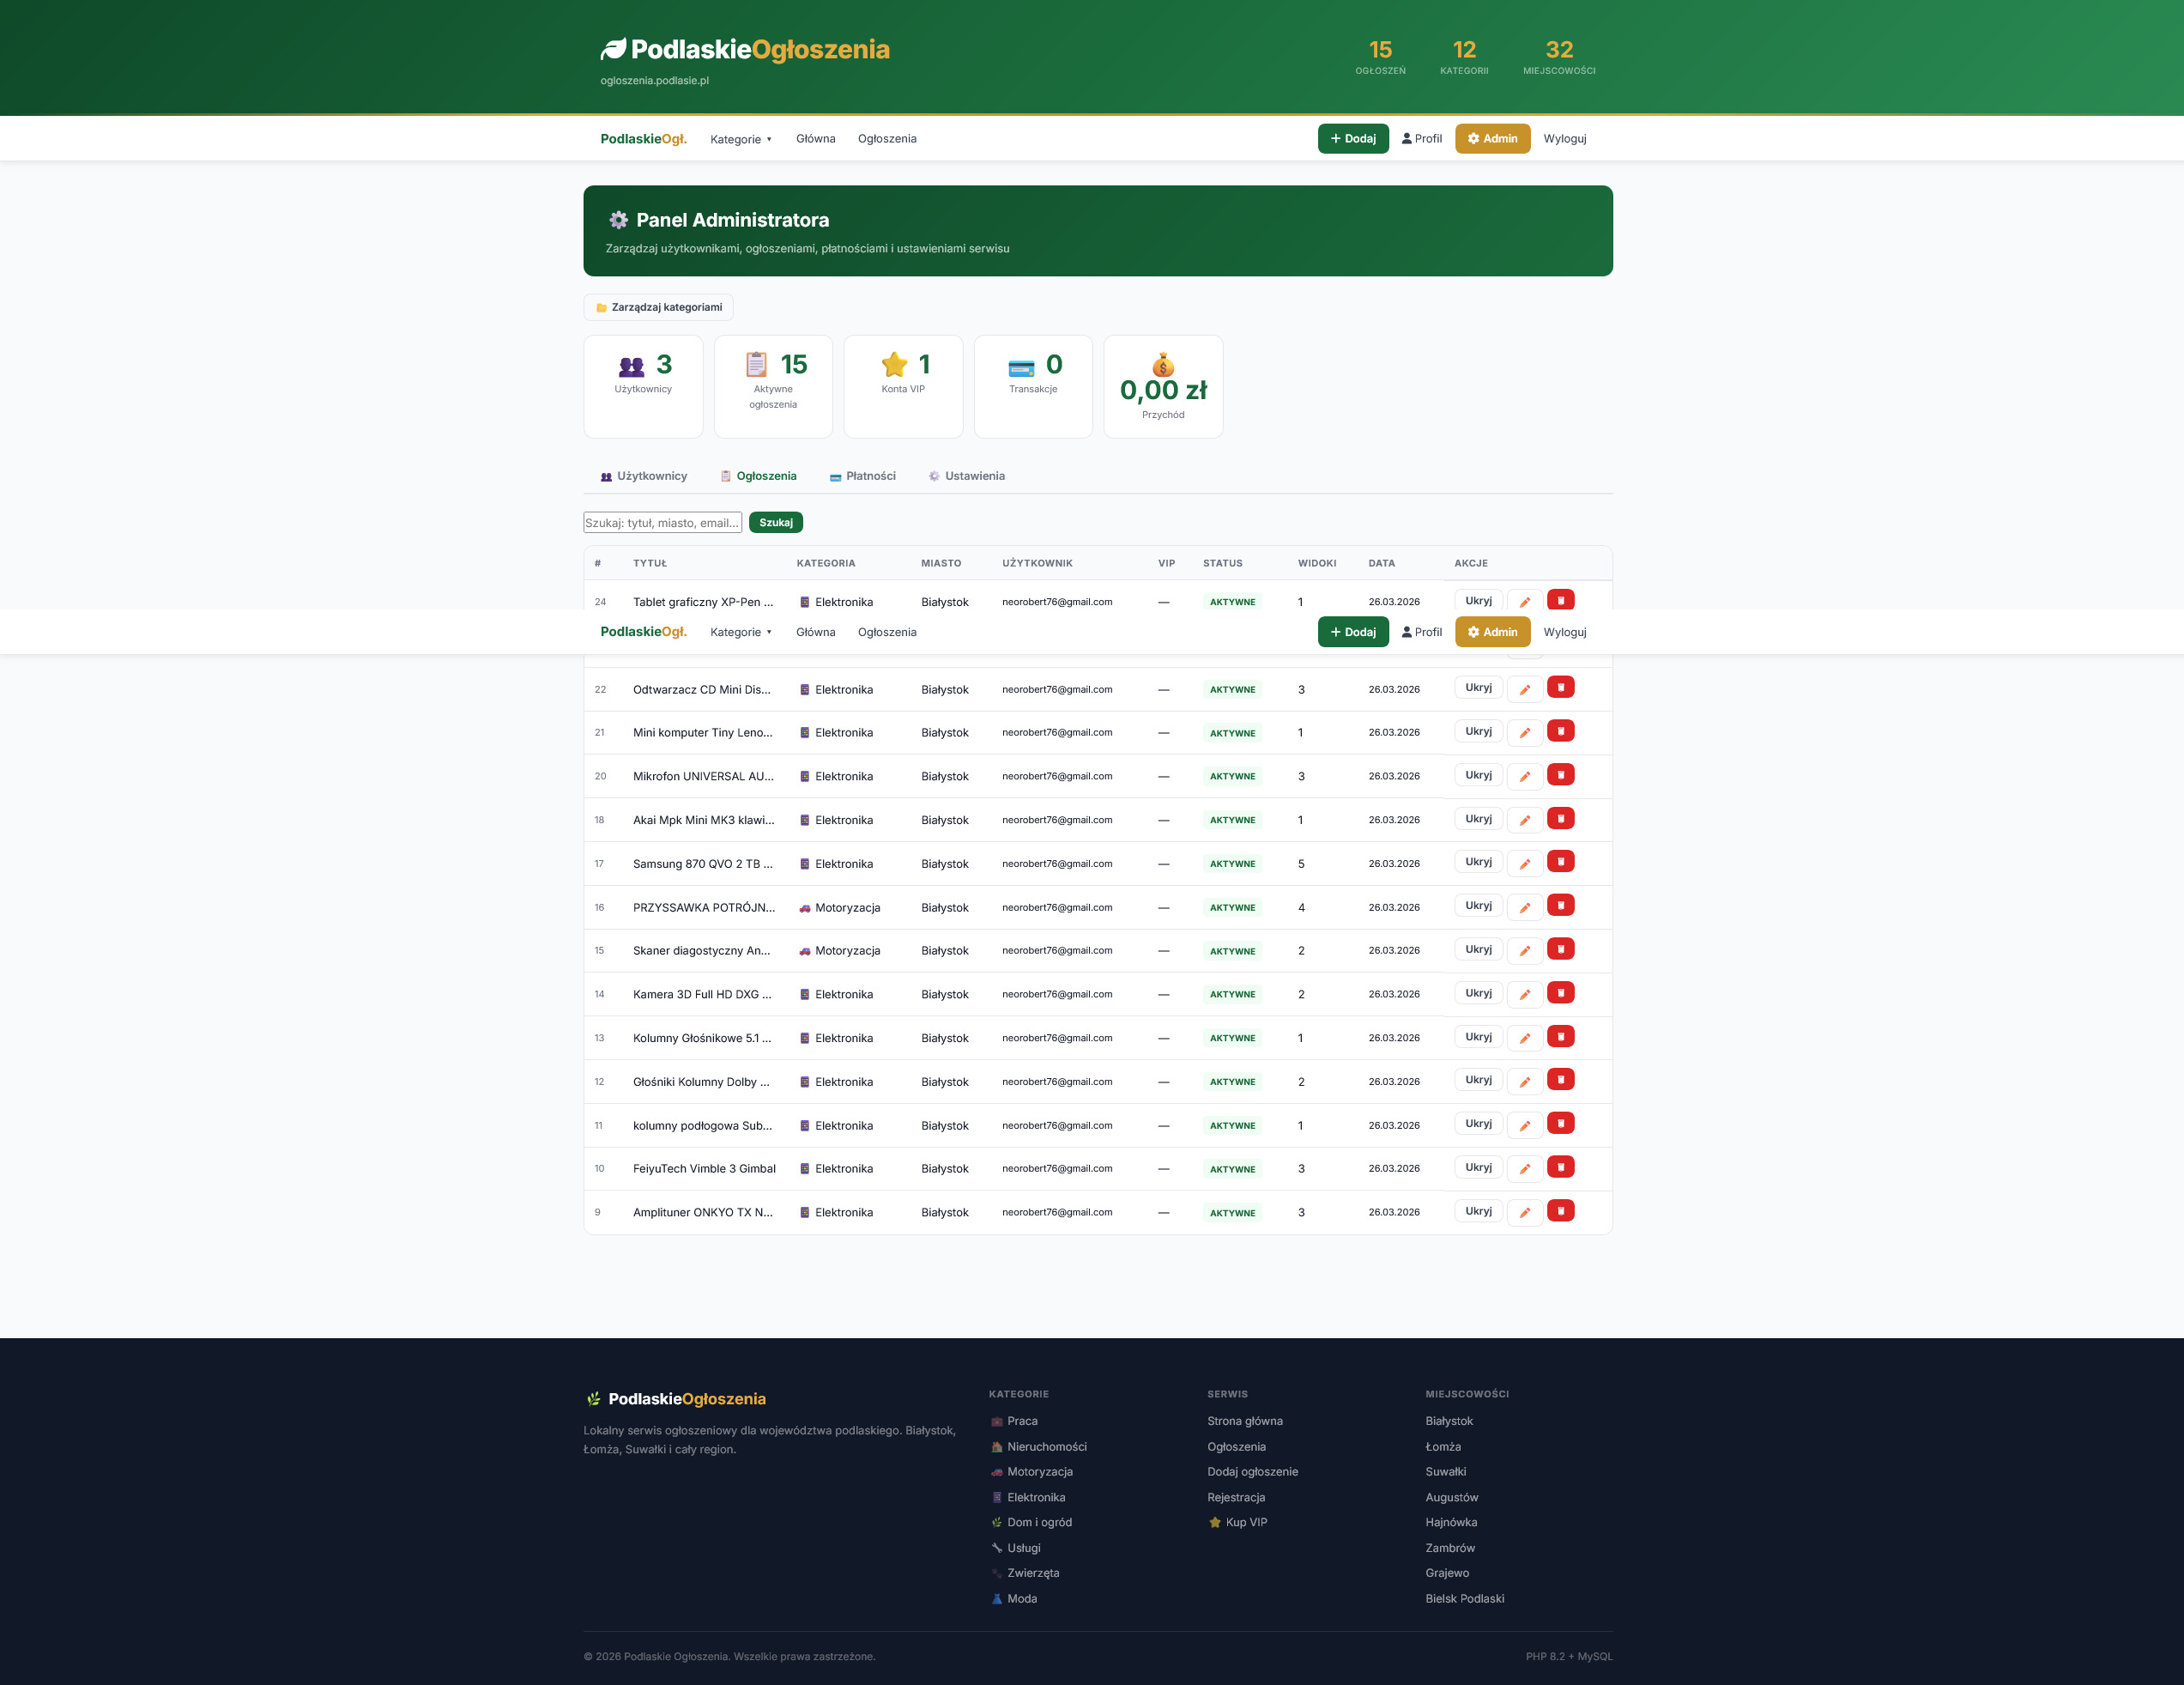This screenshot has width=2184, height=1685.
Task: Toggle visibility of PRZYSSAWKA POTRÓJNA listing with Ukryj
Action: 1477,906
